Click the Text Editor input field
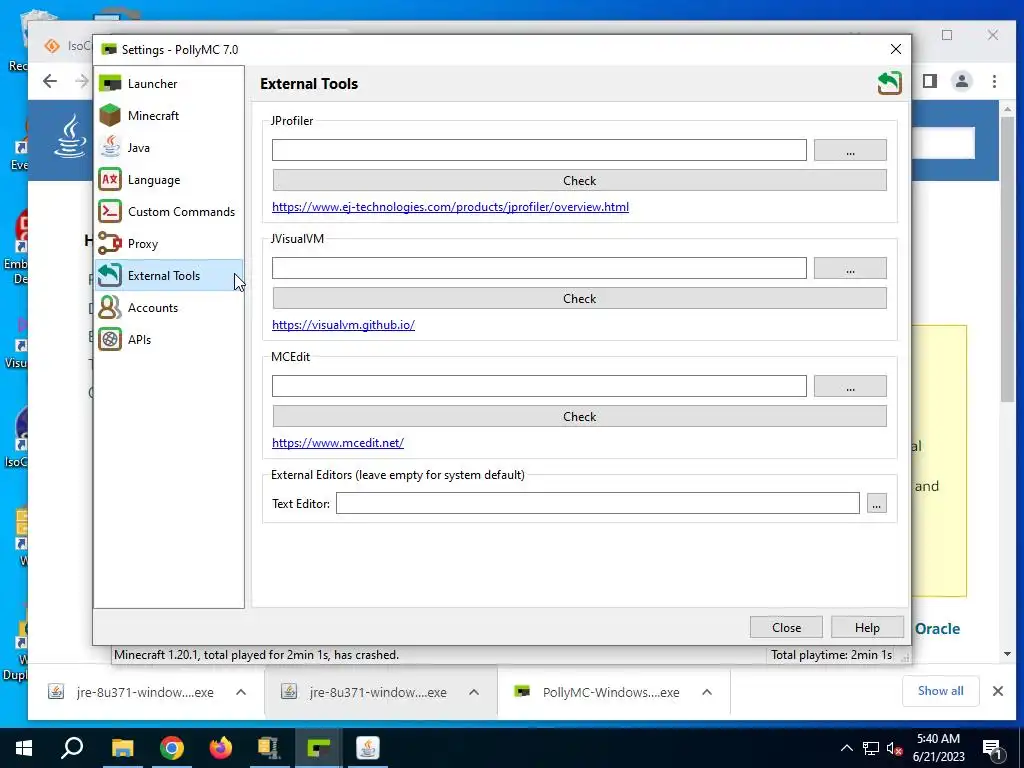Viewport: 1024px width, 768px height. [x=598, y=504]
